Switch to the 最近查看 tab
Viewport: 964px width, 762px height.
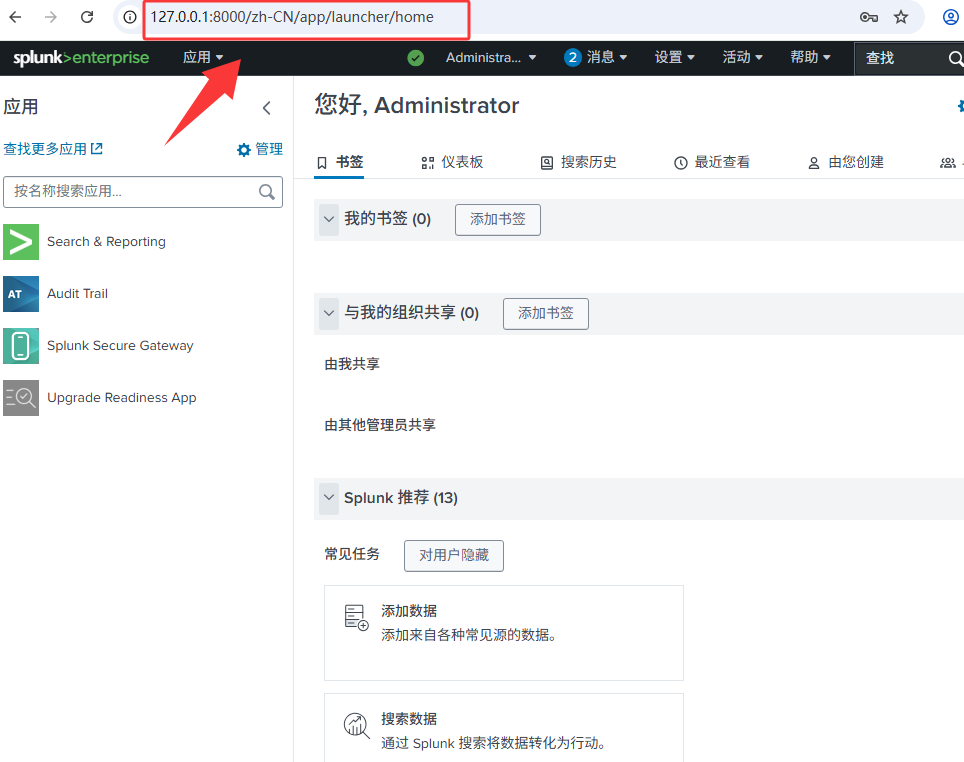(x=712, y=162)
